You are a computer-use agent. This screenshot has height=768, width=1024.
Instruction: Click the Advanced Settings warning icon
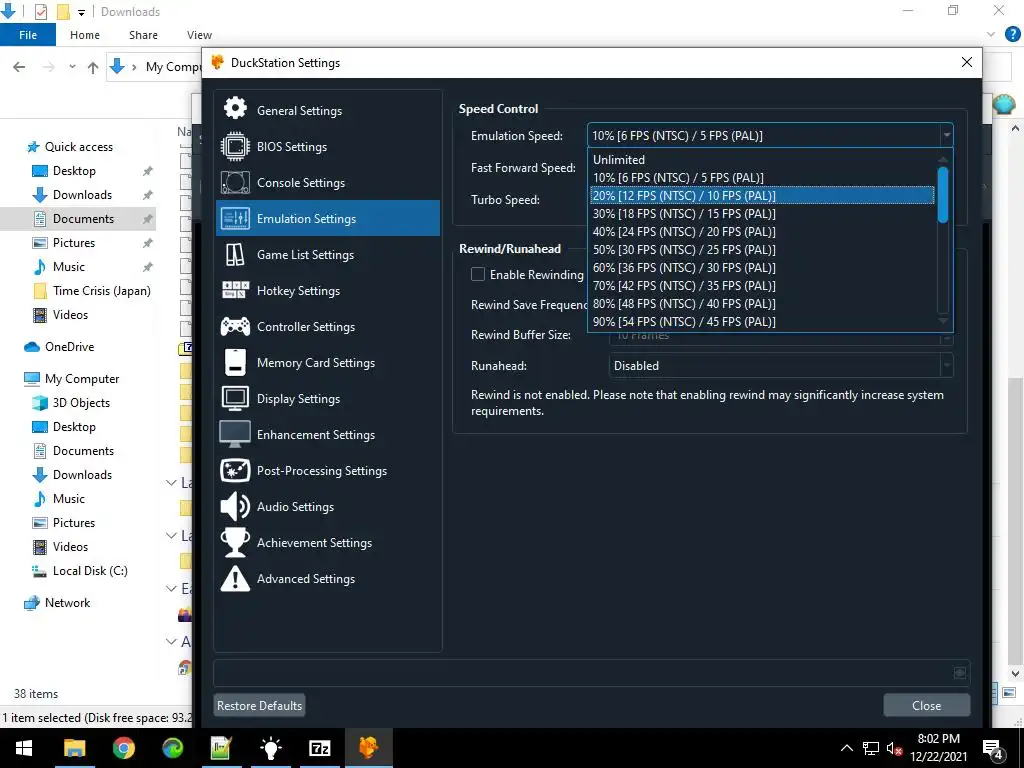point(235,579)
